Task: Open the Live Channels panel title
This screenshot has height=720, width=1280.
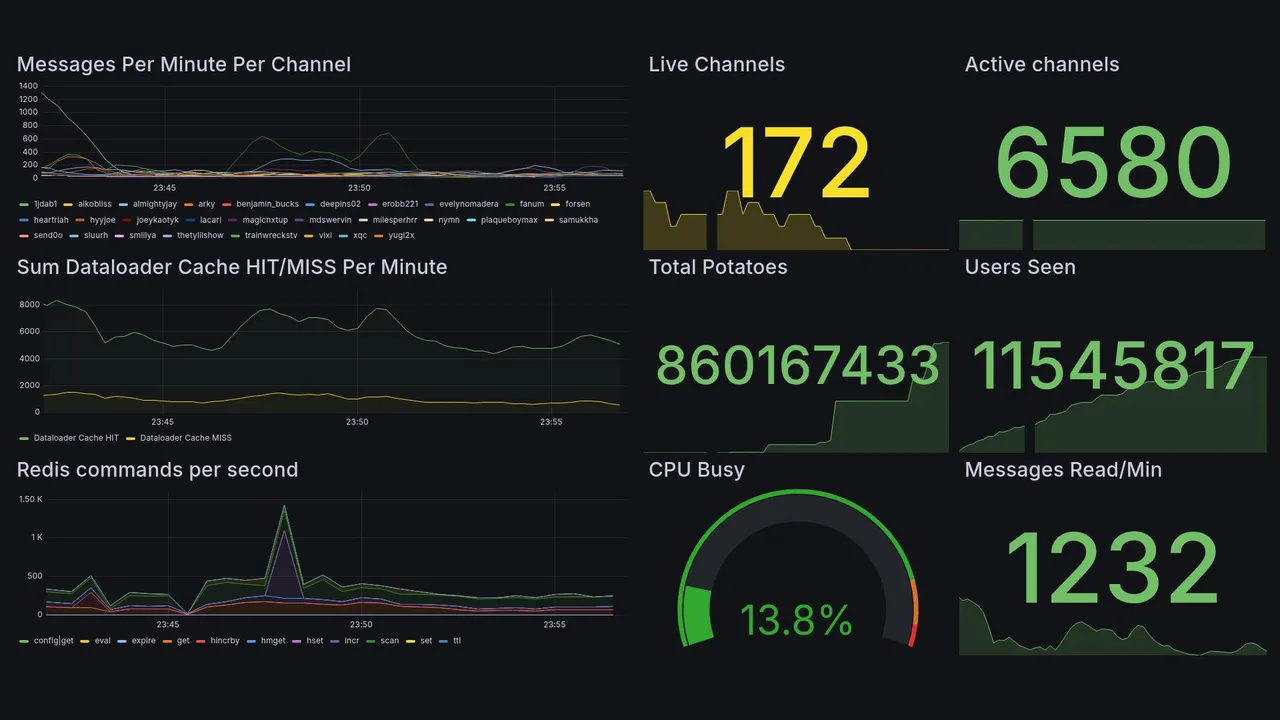Action: pos(716,64)
